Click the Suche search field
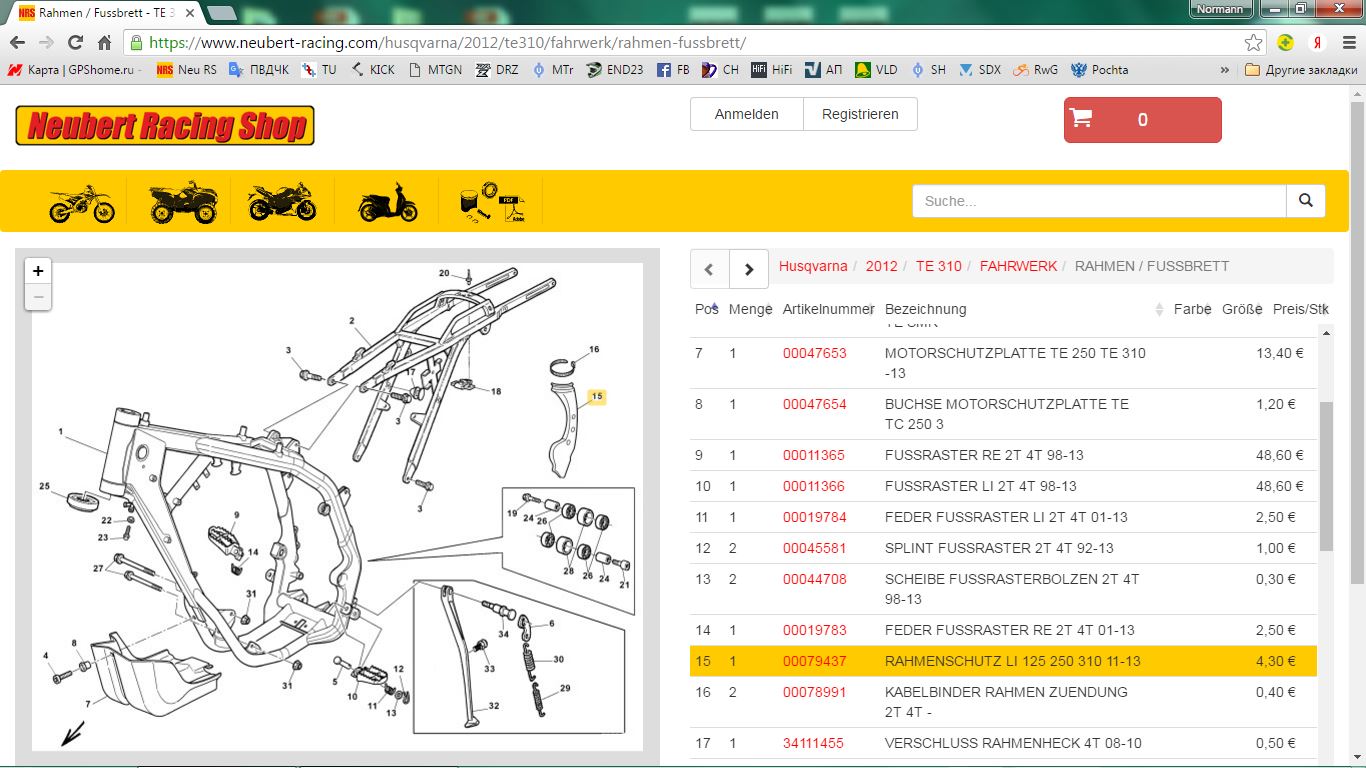Viewport: 1366px width, 768px height. pyautogui.click(x=1099, y=201)
